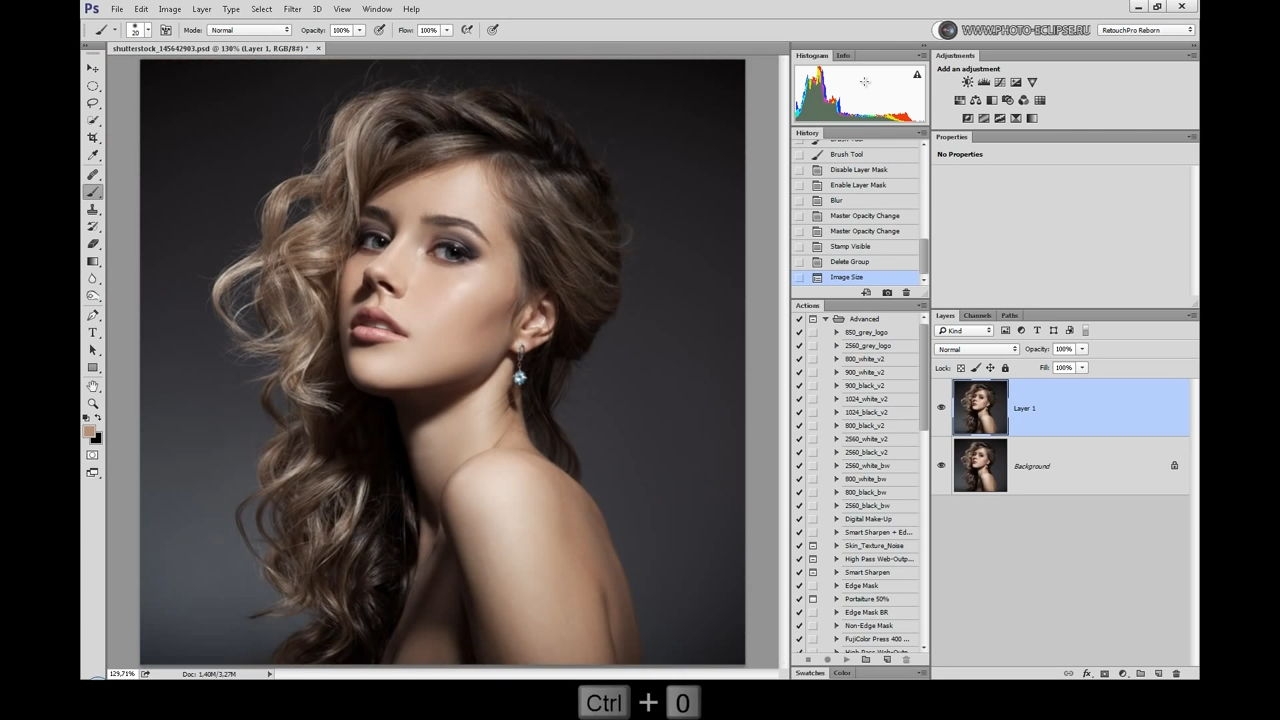This screenshot has height=720, width=1280.
Task: Select the Zoom tool
Action: coord(93,403)
